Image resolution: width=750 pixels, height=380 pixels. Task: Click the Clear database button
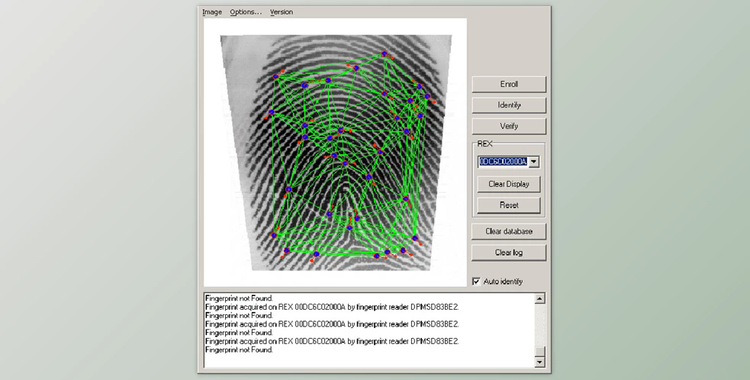click(509, 231)
